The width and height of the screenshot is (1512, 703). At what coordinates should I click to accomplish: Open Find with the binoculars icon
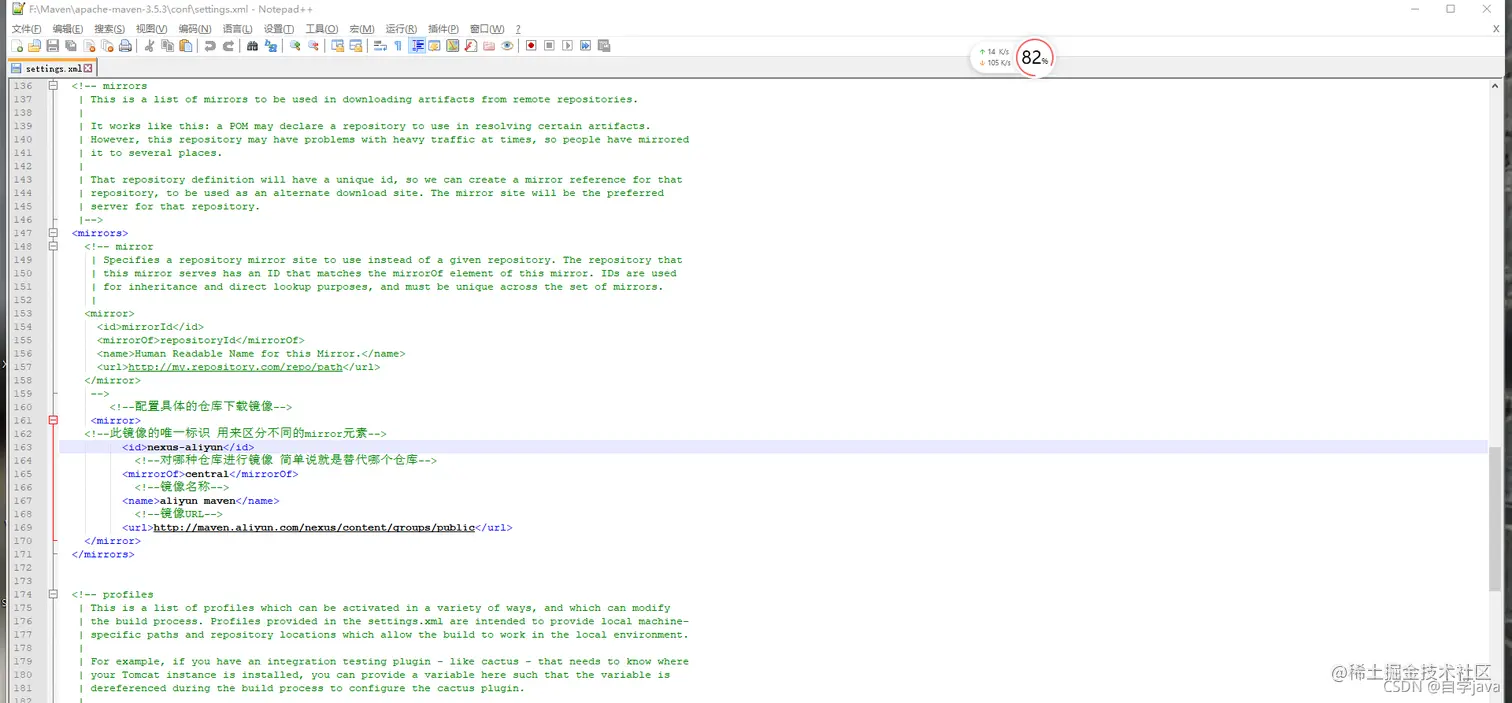pyautogui.click(x=252, y=45)
